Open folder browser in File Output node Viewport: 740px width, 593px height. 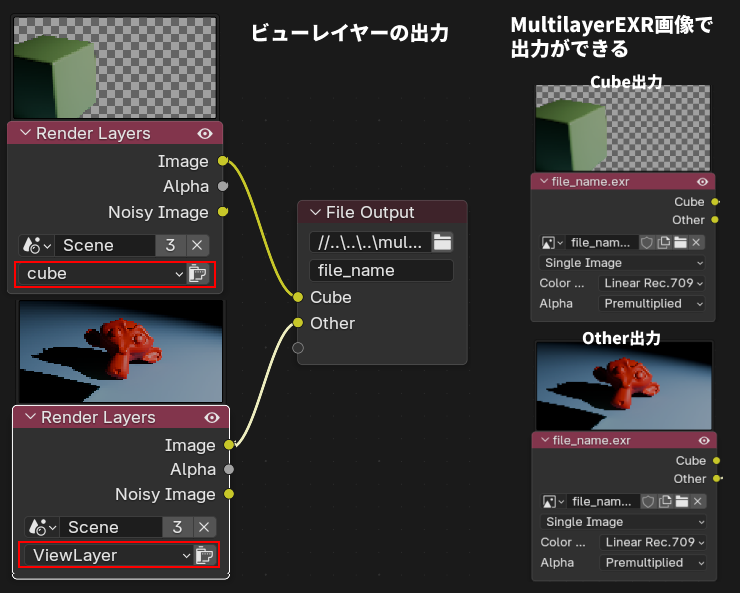point(442,242)
